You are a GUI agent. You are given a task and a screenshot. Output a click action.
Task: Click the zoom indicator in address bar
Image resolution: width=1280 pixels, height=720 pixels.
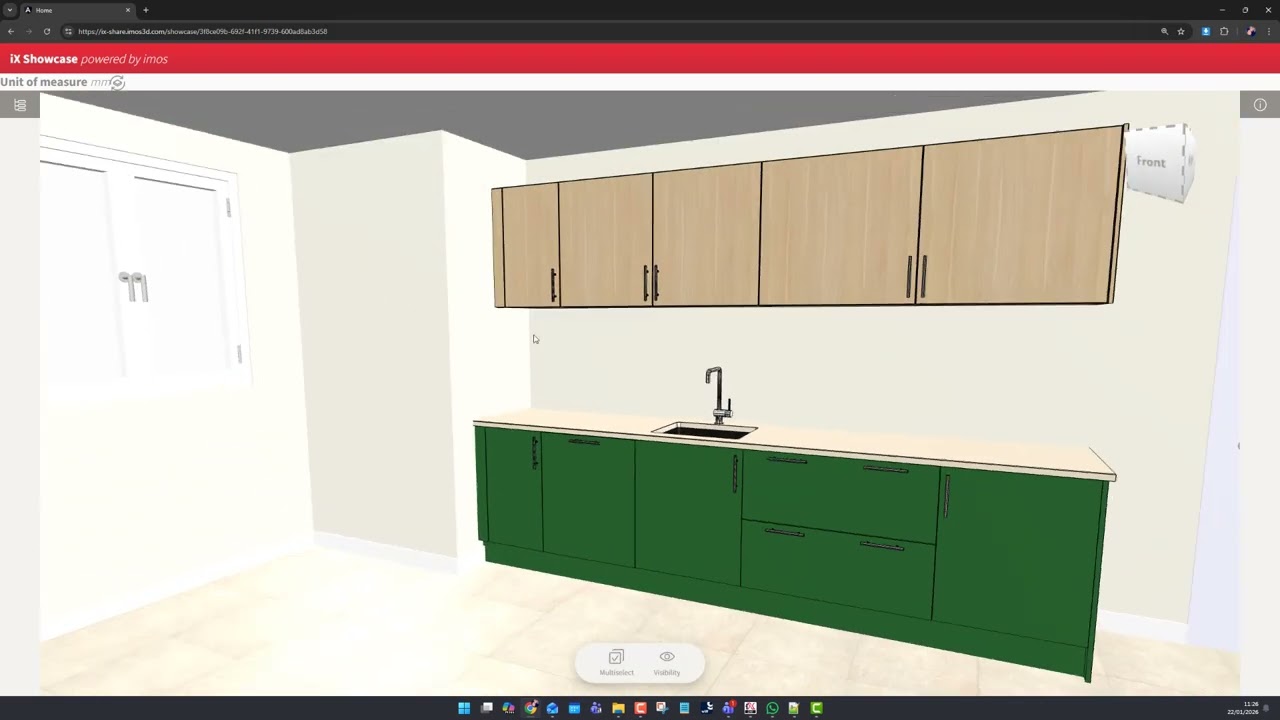[x=1164, y=31]
